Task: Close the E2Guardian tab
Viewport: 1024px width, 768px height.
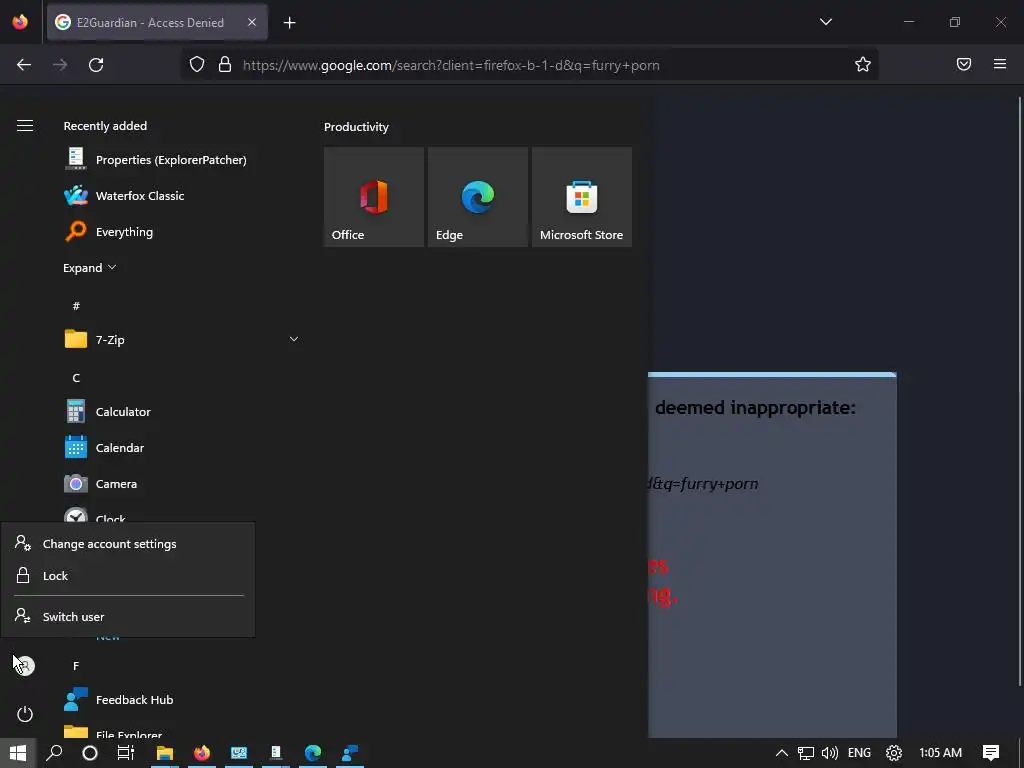Action: (252, 23)
